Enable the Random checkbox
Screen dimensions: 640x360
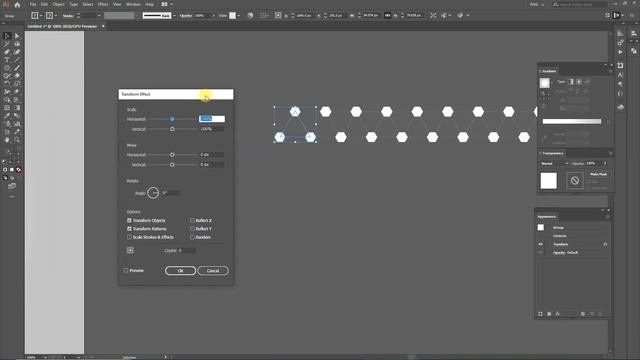click(x=192, y=237)
